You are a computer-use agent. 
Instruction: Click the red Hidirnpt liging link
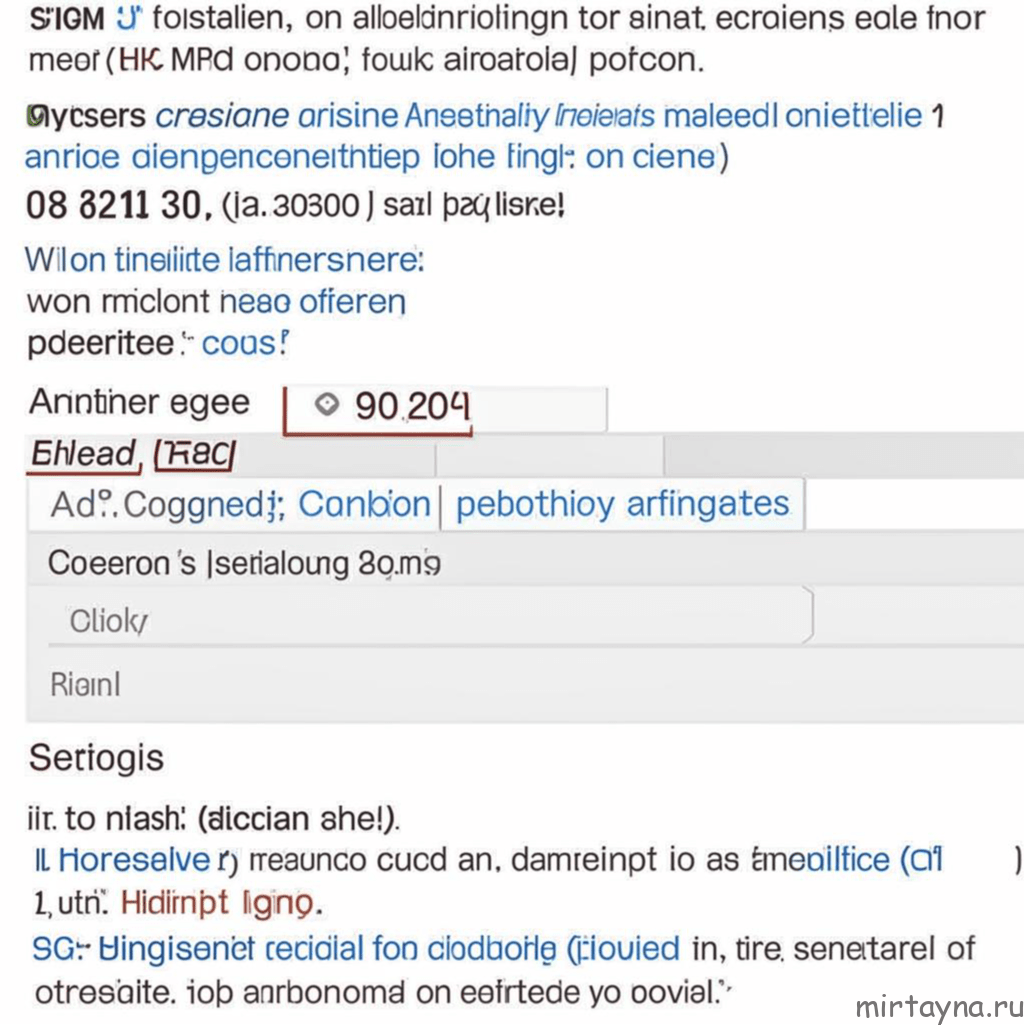tap(217, 903)
